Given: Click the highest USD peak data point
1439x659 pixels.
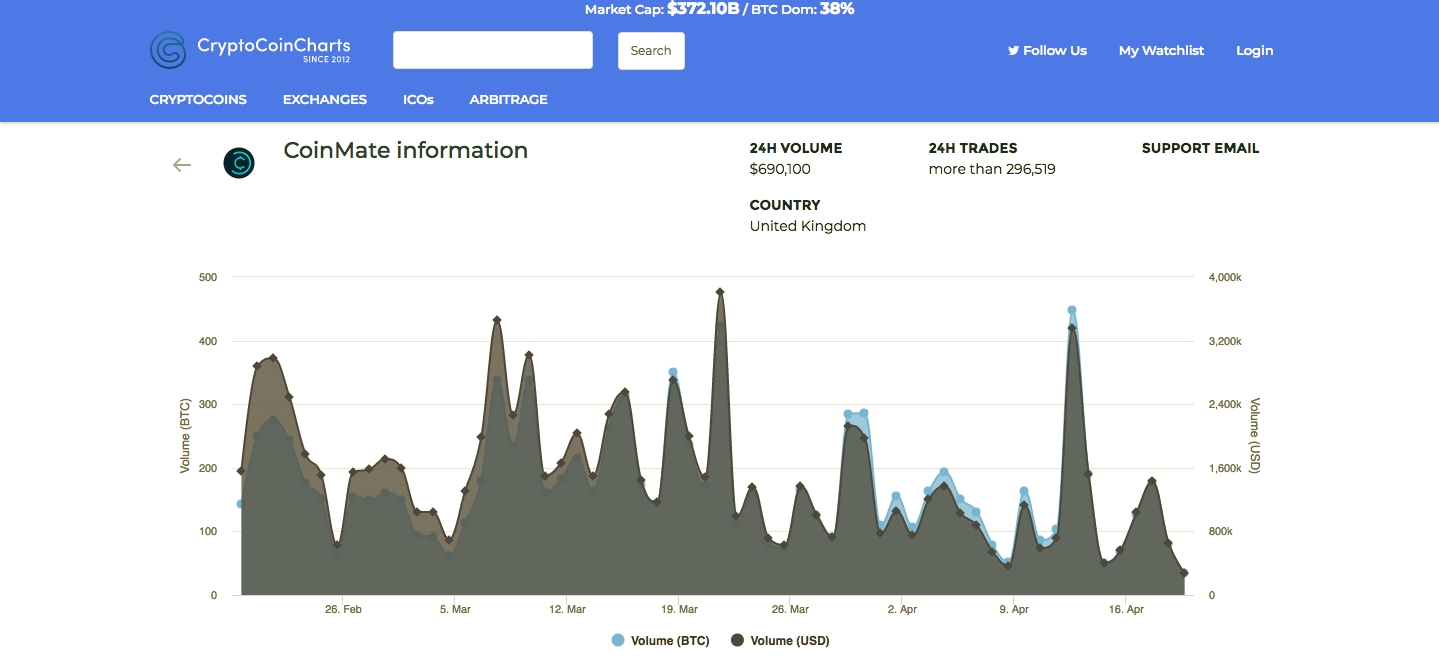Looking at the screenshot, I should pyautogui.click(x=720, y=292).
